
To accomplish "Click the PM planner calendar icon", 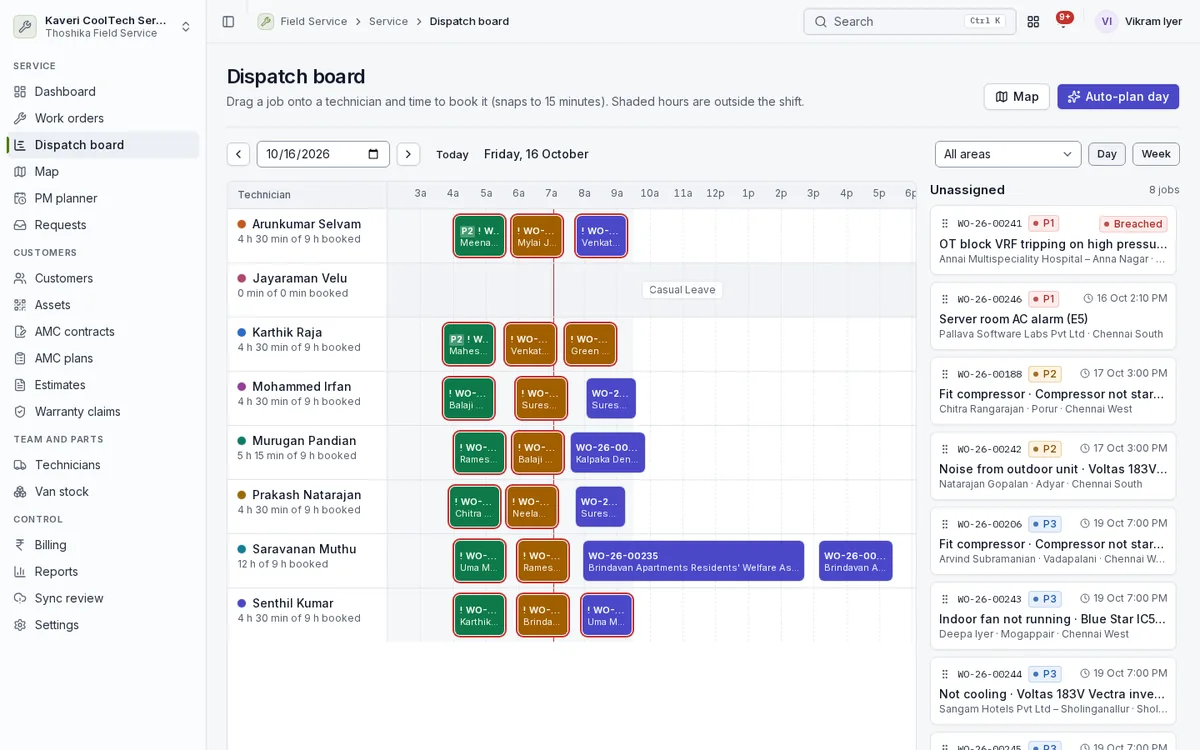I will 20,198.
